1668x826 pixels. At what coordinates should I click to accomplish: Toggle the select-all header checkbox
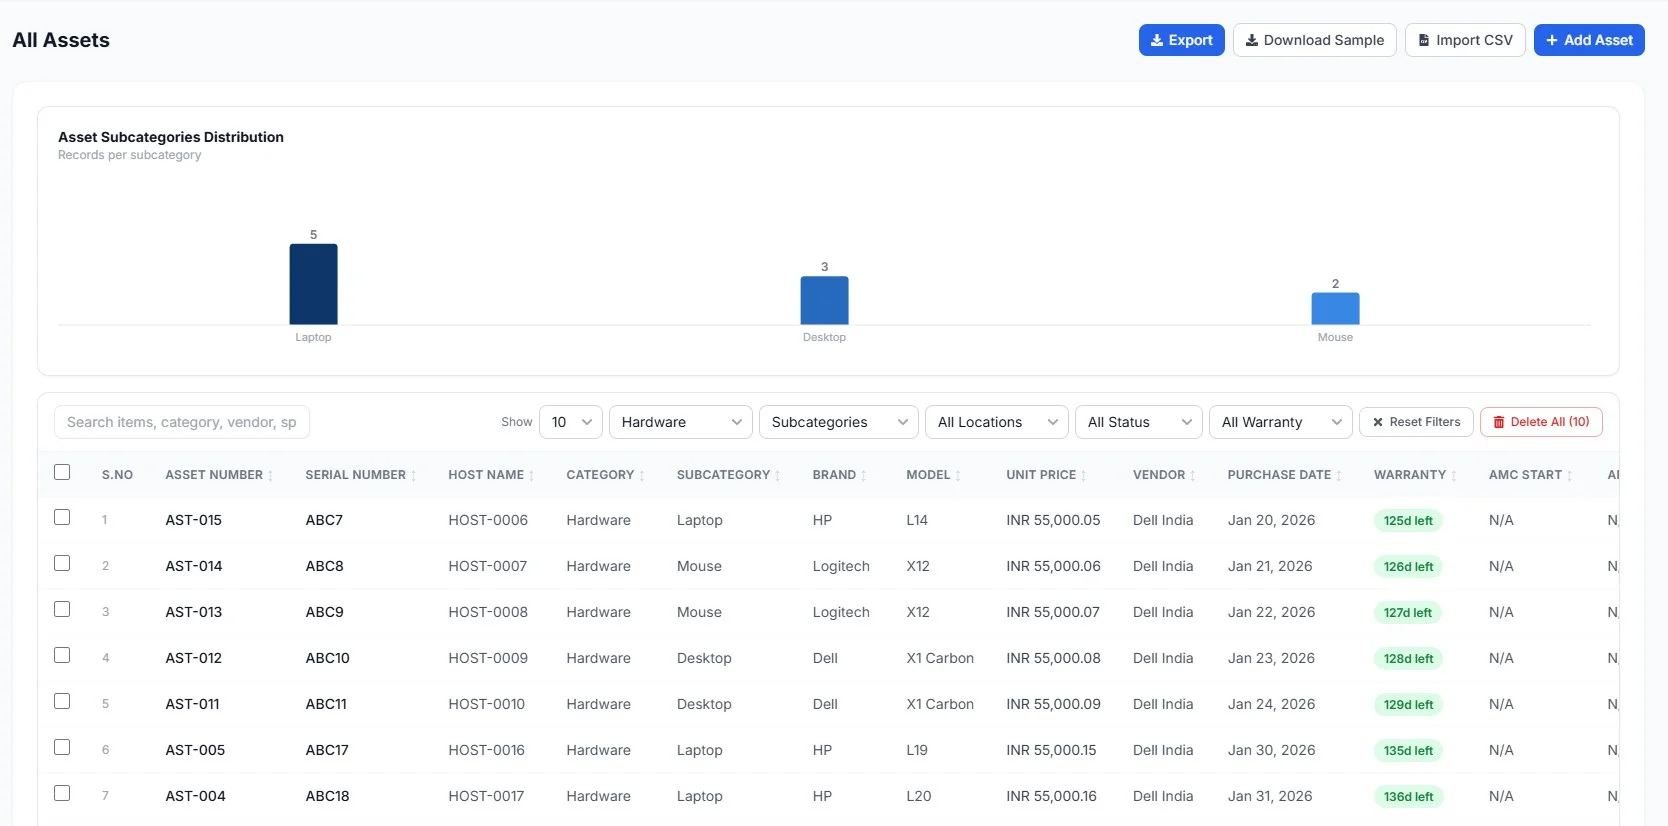(x=62, y=472)
